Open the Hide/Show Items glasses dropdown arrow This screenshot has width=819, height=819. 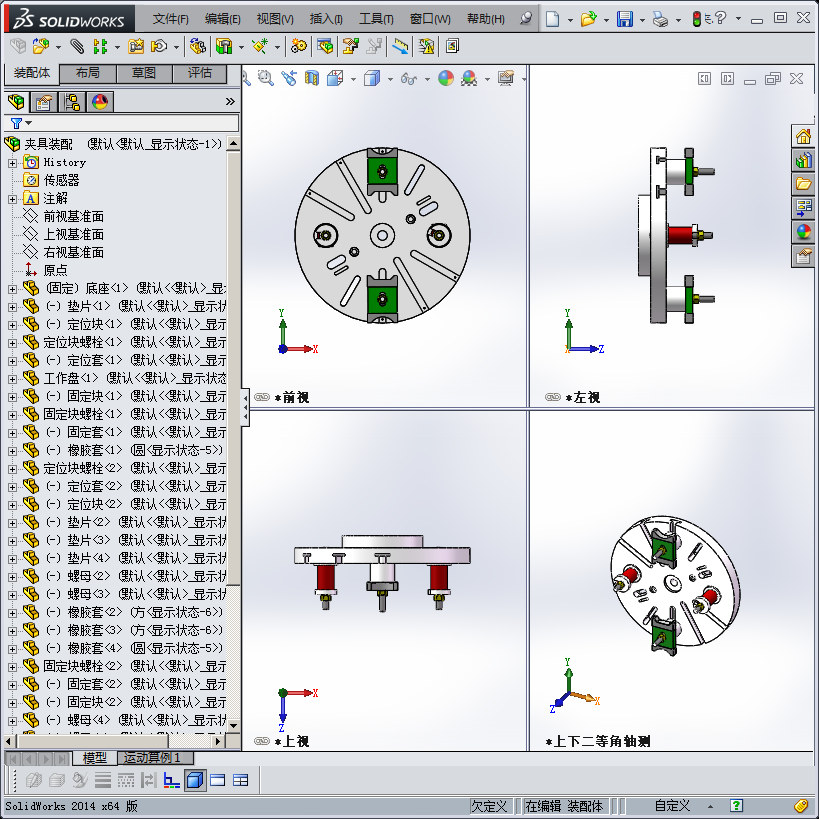tap(427, 79)
